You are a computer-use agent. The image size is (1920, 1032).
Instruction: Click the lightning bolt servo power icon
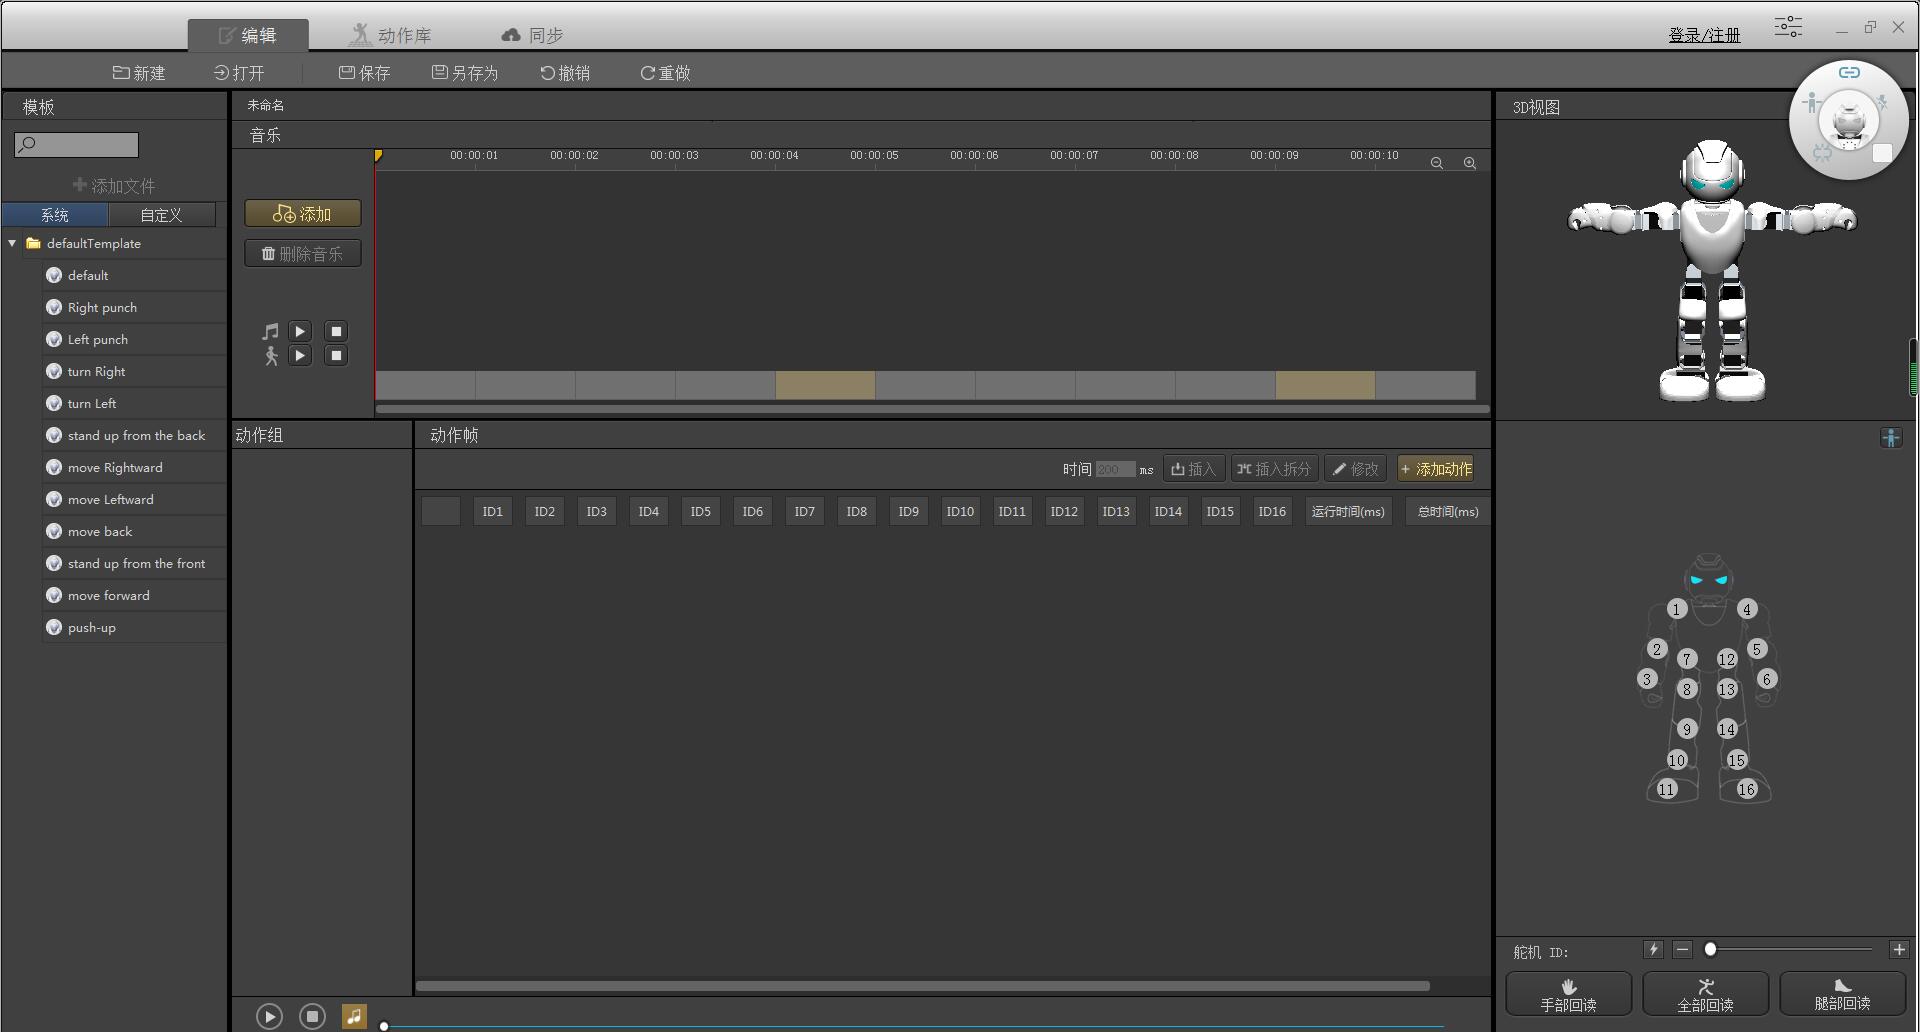click(x=1653, y=949)
